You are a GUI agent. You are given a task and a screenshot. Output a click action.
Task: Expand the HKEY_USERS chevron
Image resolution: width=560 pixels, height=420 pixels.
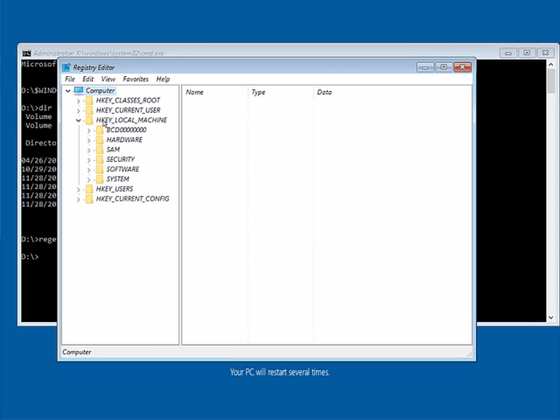[x=78, y=190]
